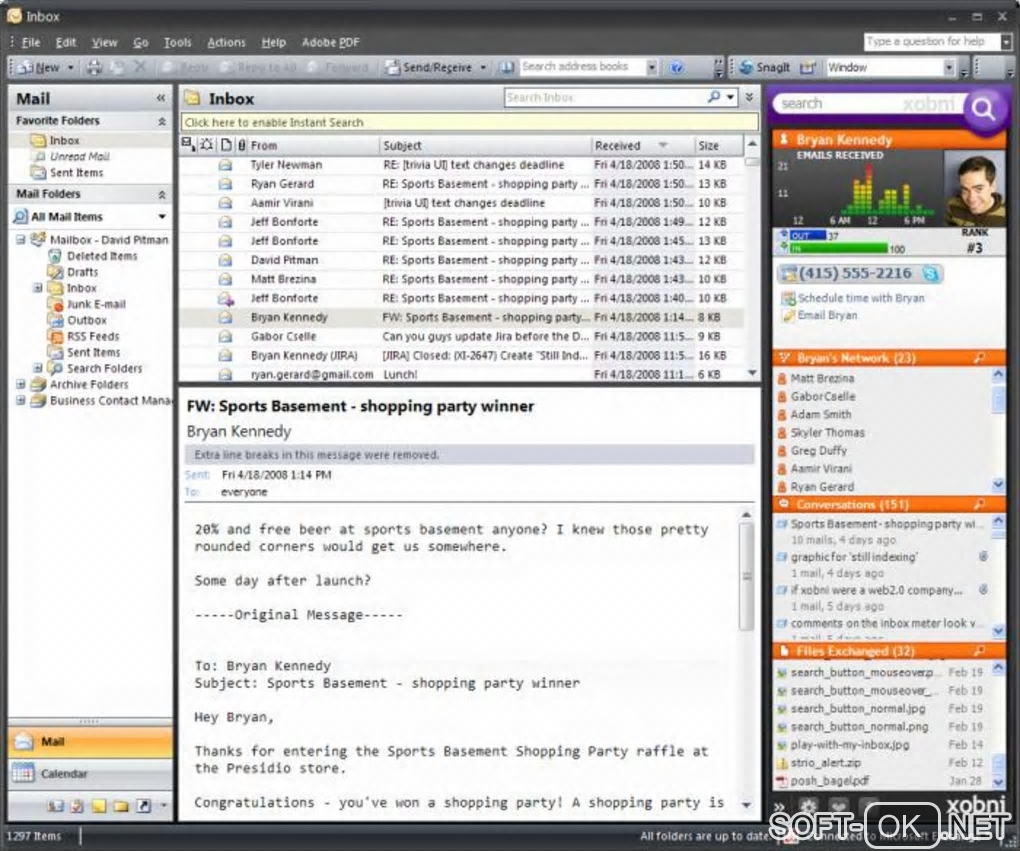Viewport: 1020px width, 851px height.
Task: Open the SnagIt Window profile combo box
Action: [x=890, y=68]
